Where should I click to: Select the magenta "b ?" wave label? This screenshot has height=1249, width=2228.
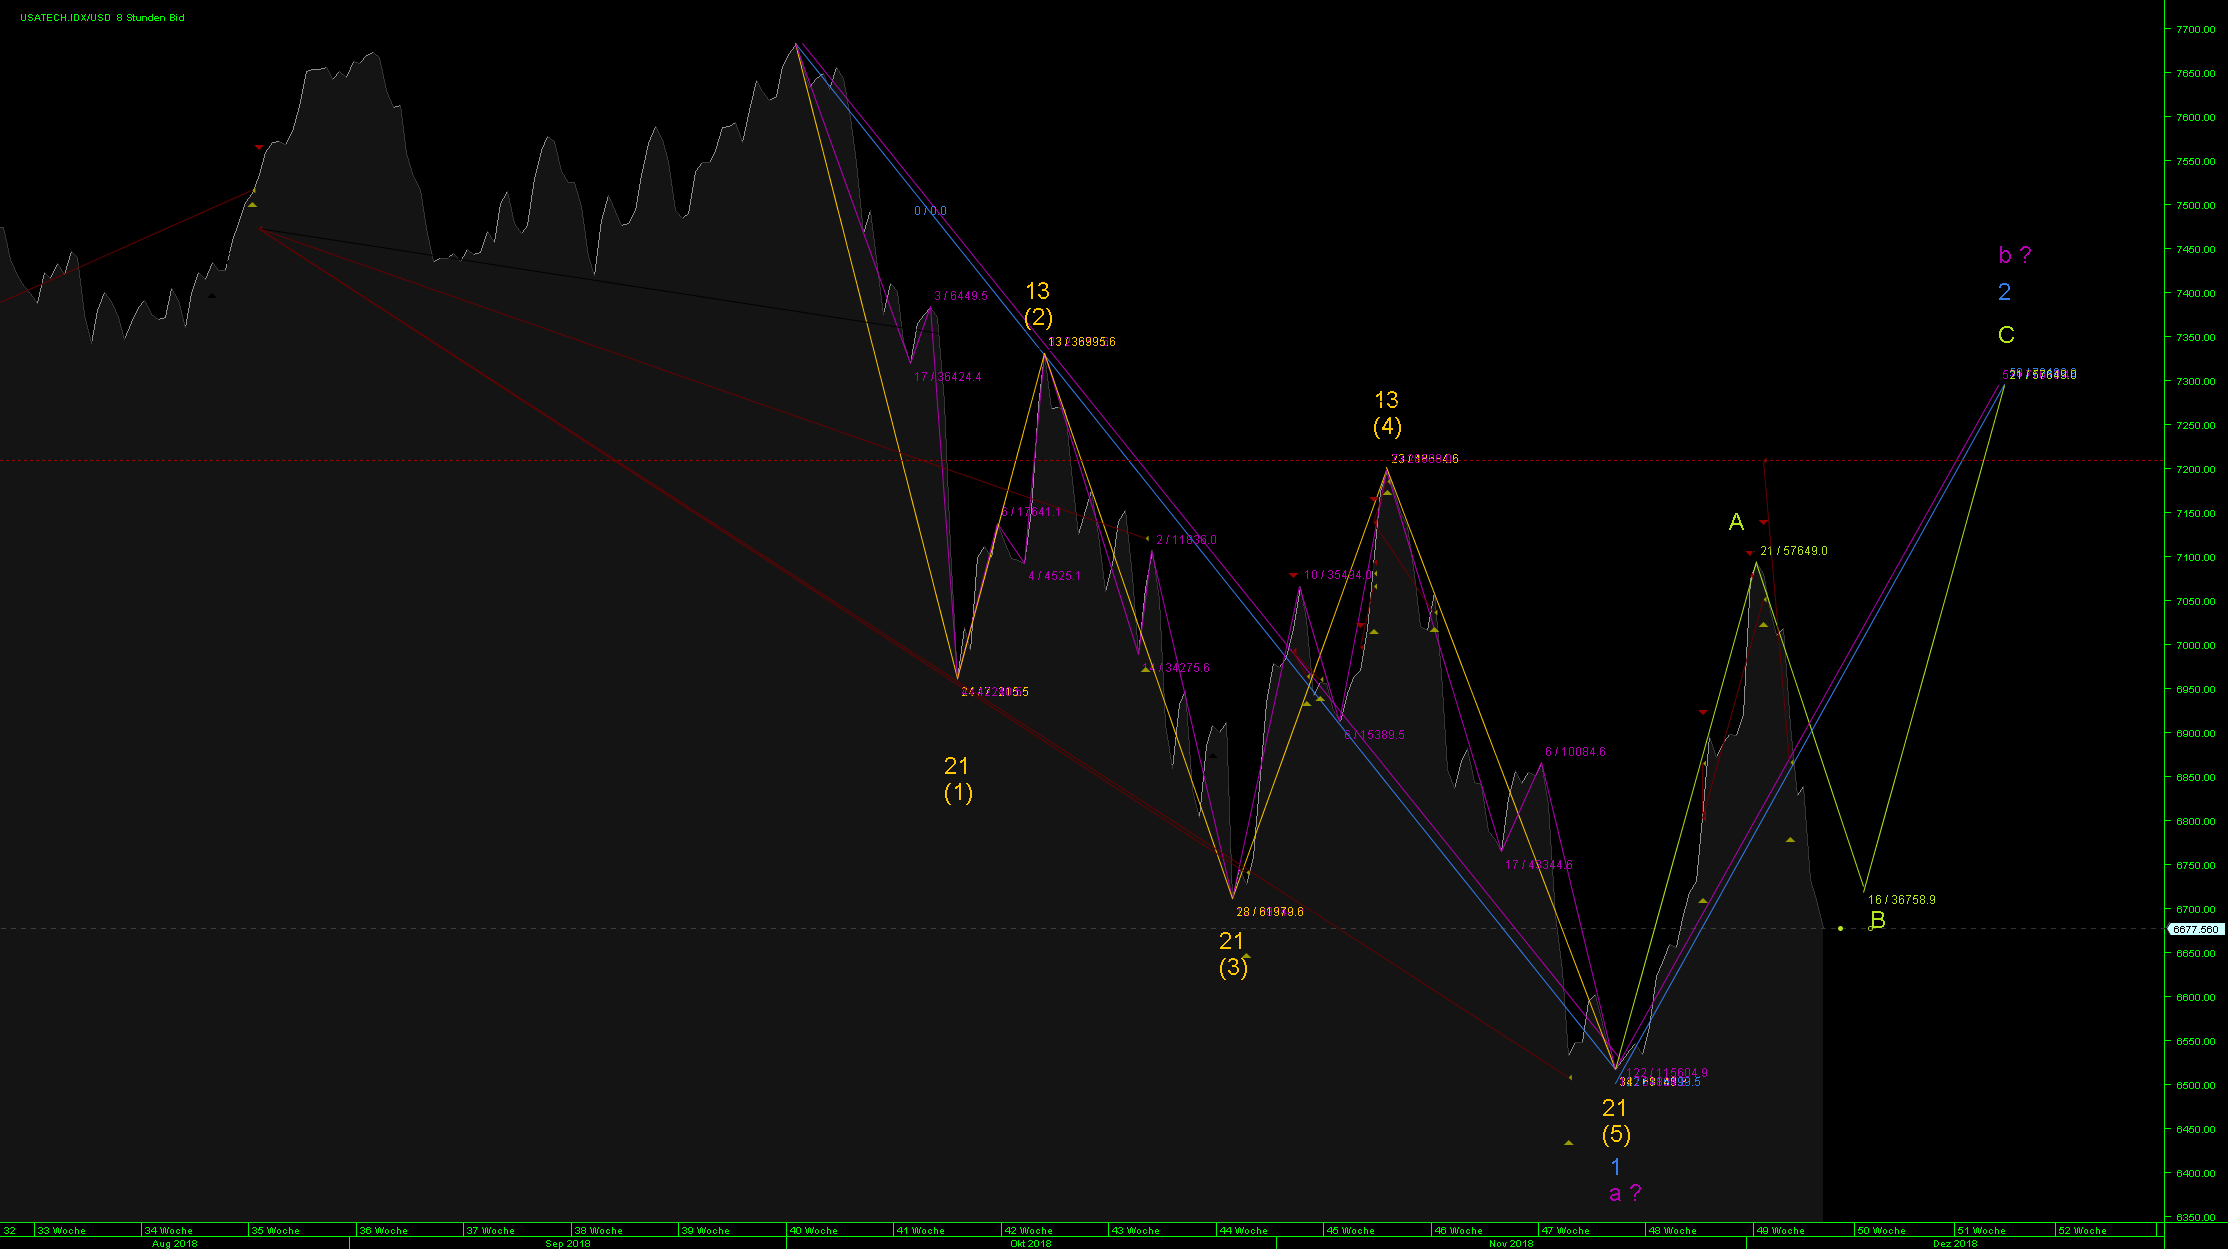(x=2014, y=255)
